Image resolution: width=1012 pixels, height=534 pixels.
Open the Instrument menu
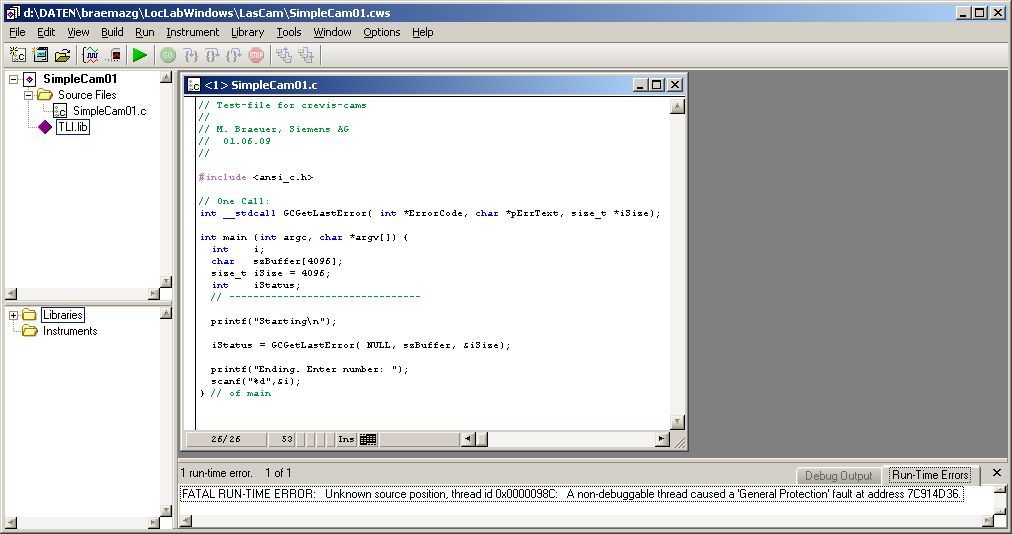coord(192,32)
